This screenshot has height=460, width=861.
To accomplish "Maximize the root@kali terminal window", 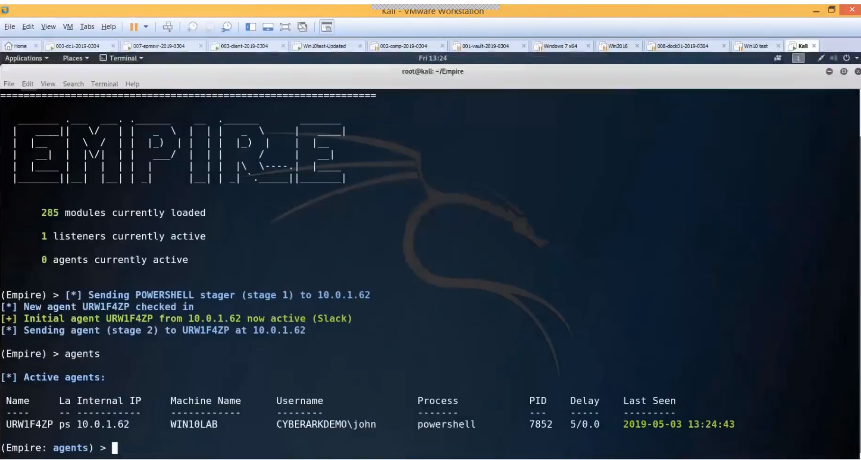I will click(x=843, y=71).
